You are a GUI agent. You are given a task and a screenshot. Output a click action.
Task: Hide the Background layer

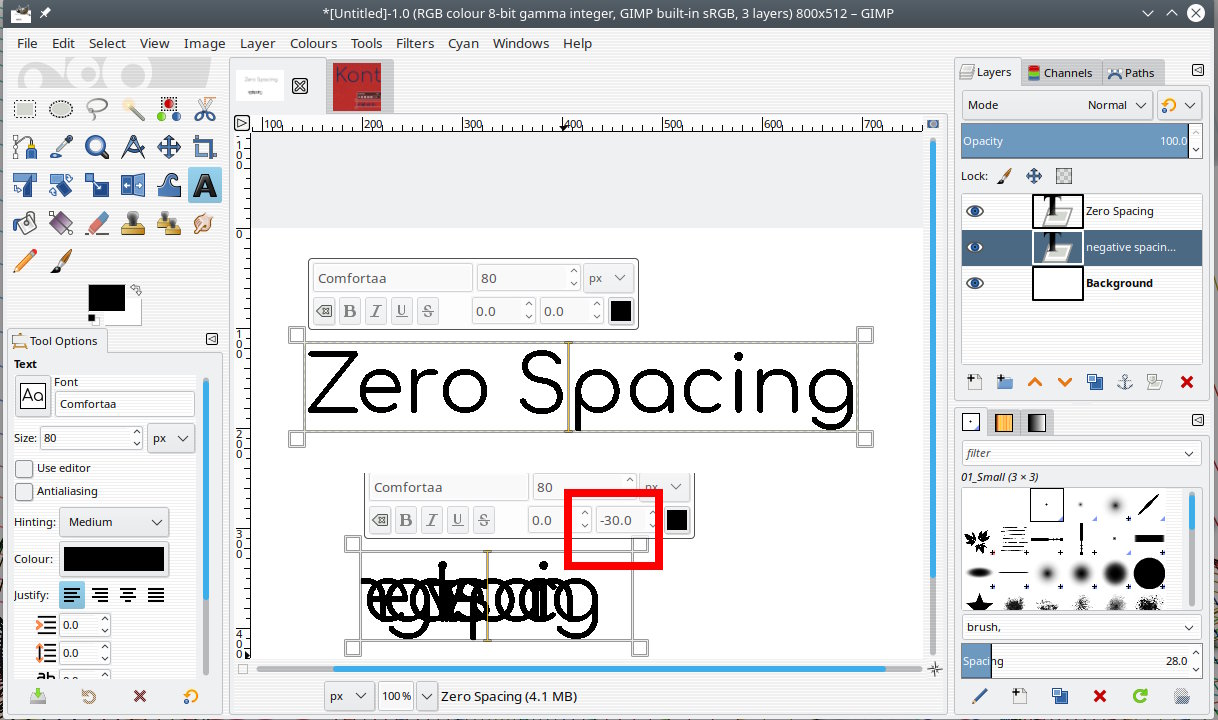[x=975, y=283]
